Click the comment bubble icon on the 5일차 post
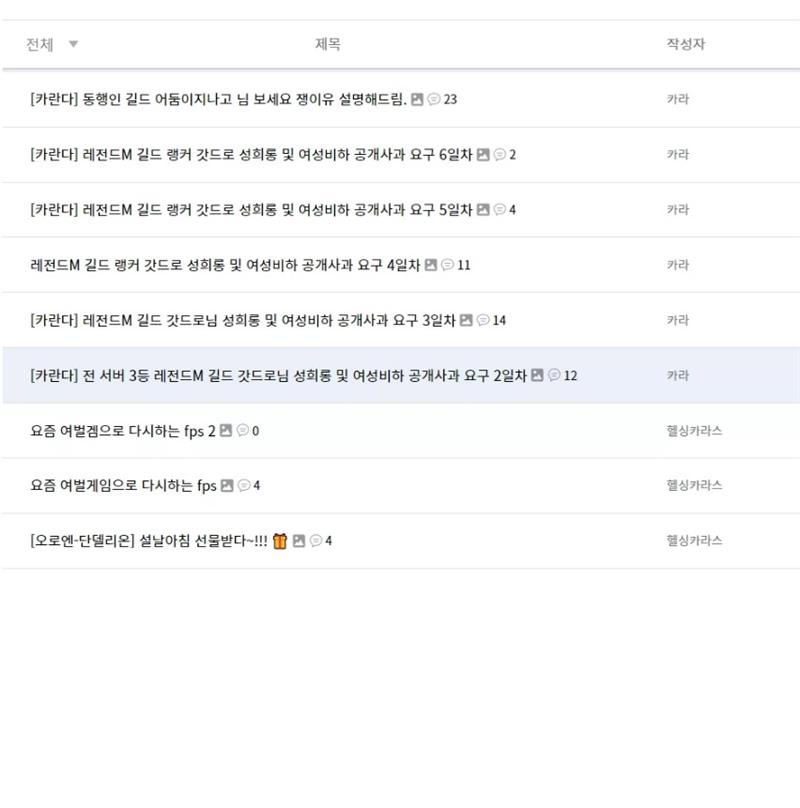800x808 pixels. [x=500, y=209]
